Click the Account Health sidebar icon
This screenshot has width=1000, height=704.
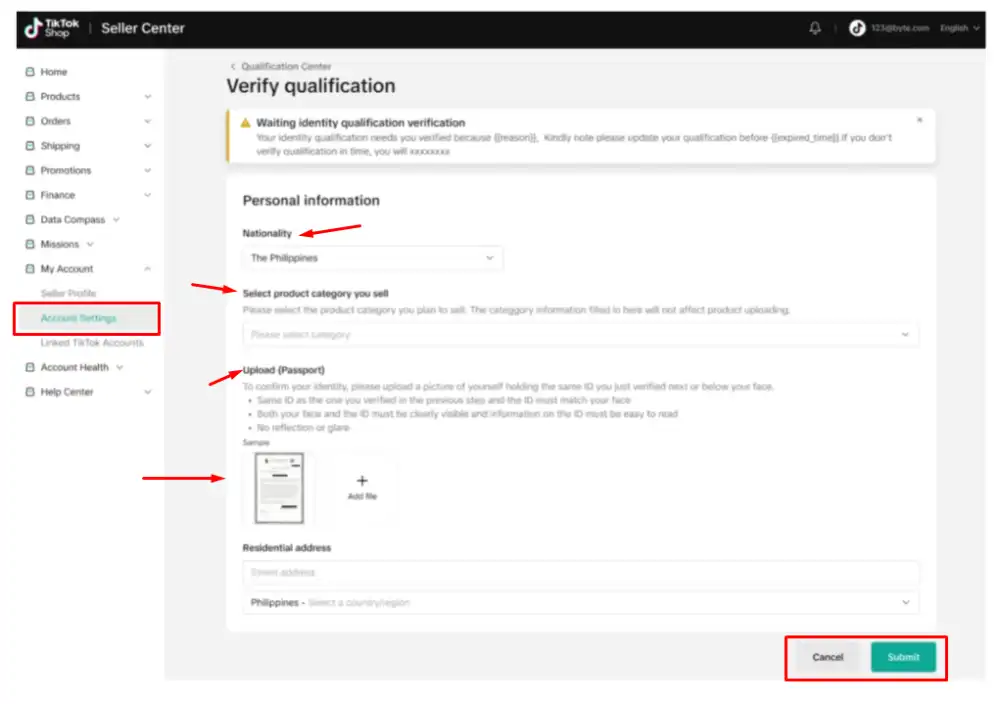tap(30, 367)
